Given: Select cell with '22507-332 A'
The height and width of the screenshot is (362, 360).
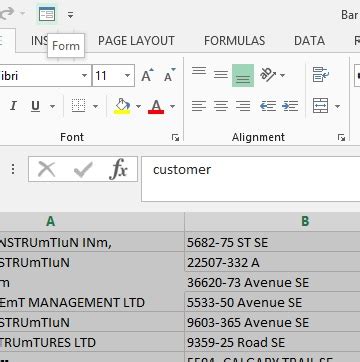Looking at the screenshot, I should (x=272, y=262).
